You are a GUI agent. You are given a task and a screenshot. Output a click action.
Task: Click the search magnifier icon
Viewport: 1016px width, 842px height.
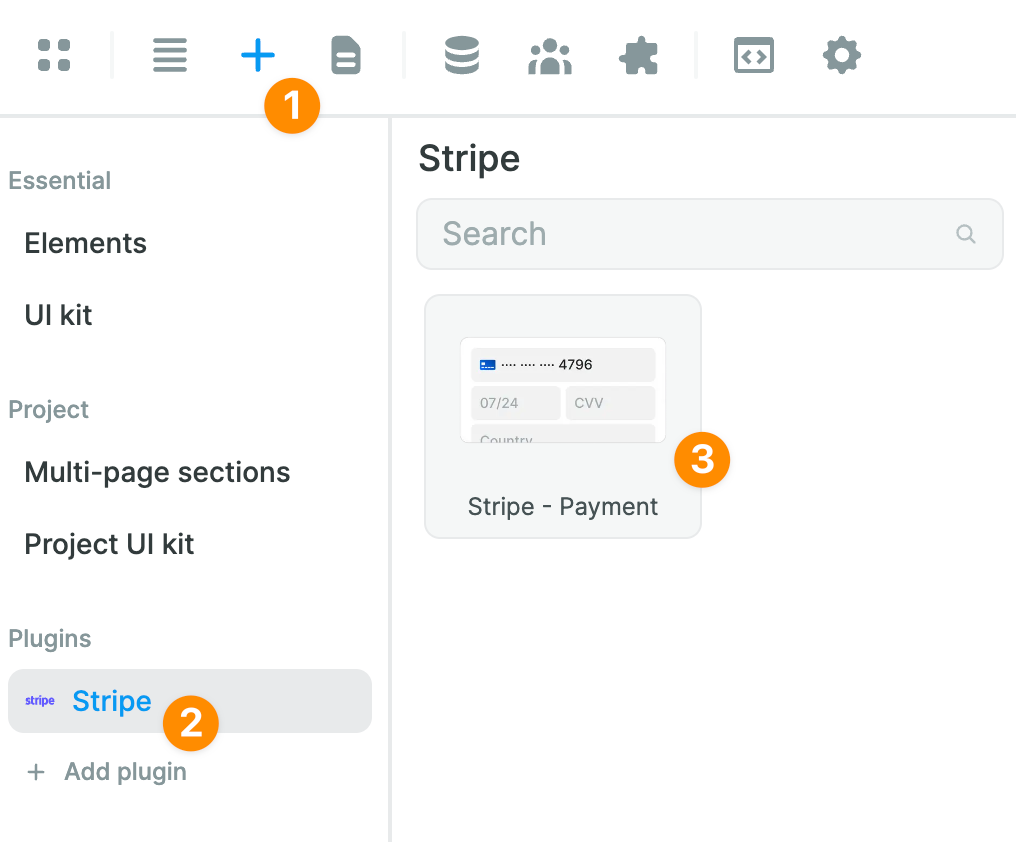point(966,234)
